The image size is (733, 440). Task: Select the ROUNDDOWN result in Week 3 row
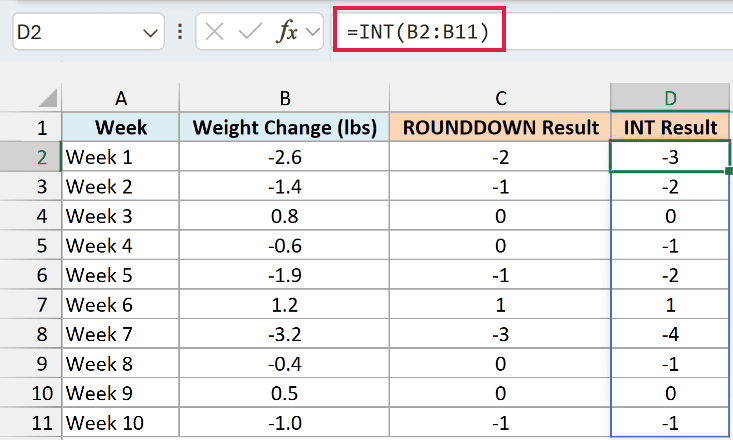pyautogui.click(x=500, y=216)
